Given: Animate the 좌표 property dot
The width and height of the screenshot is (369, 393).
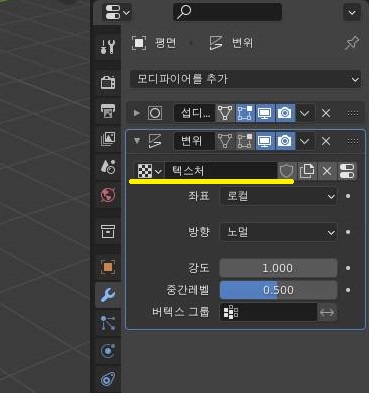Looking at the screenshot, I should tap(348, 196).
